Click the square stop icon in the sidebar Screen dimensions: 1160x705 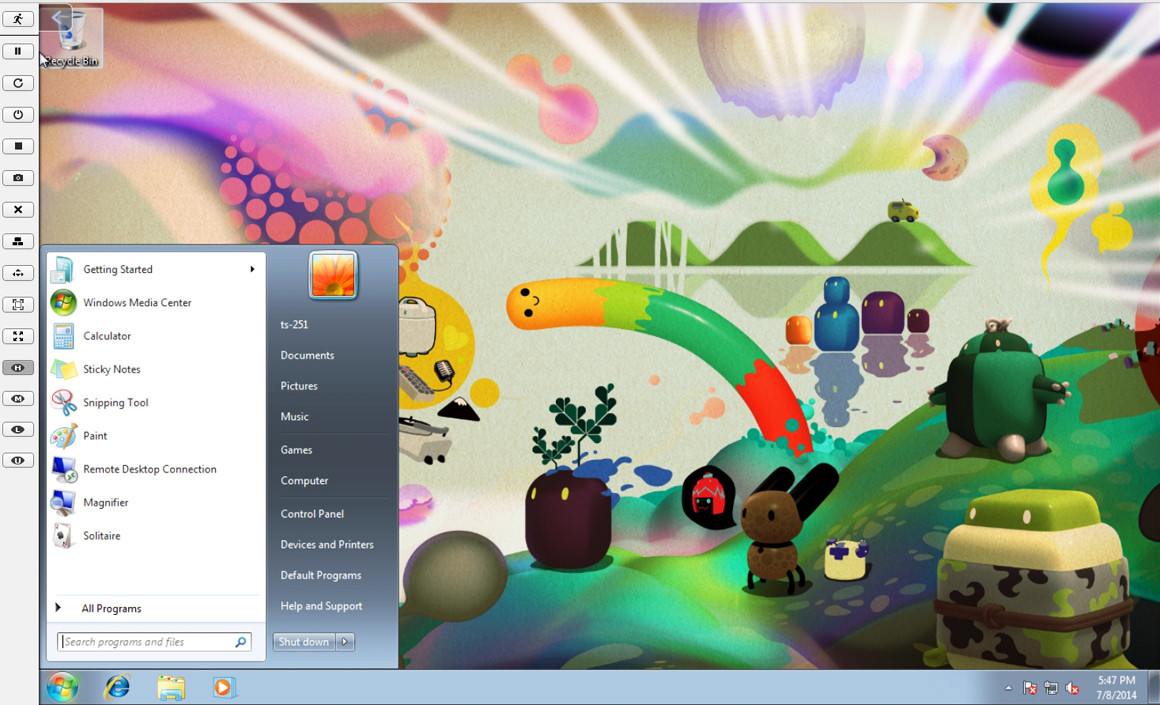coord(18,146)
